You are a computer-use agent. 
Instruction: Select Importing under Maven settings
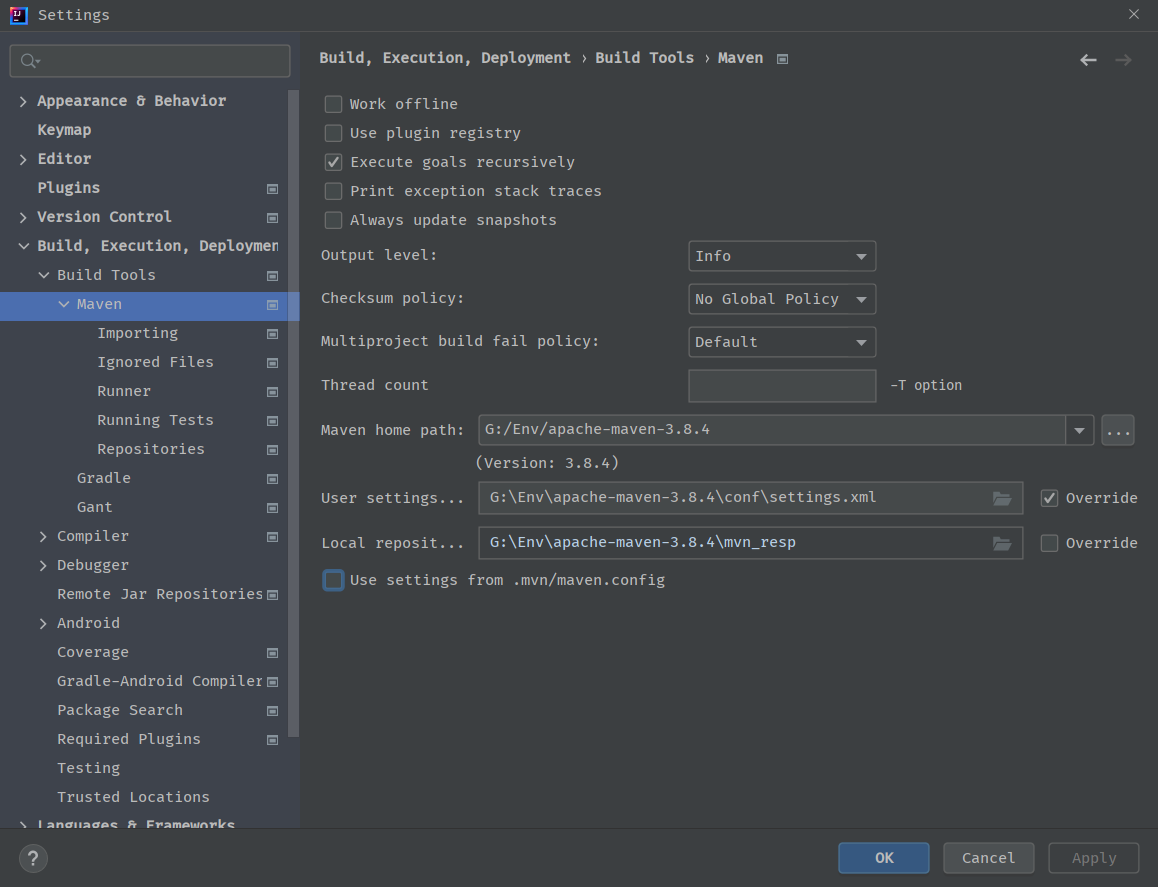click(137, 333)
